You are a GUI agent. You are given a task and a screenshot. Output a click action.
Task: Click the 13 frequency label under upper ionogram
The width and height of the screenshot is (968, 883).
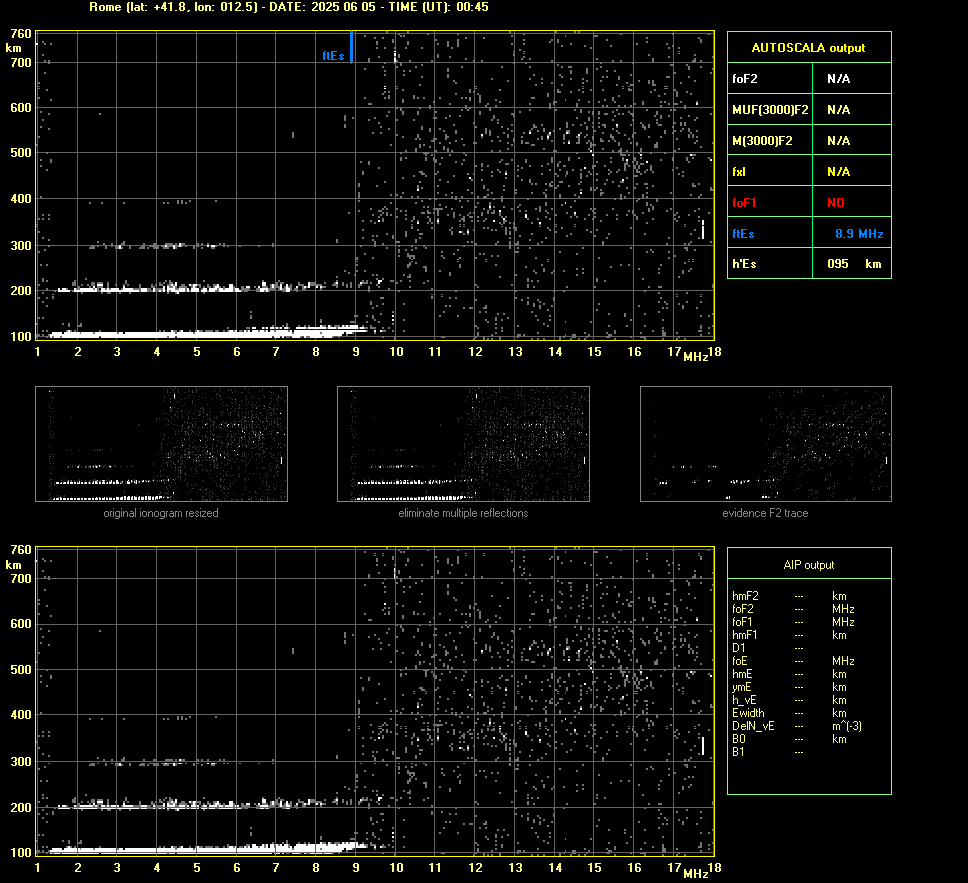[x=515, y=352]
